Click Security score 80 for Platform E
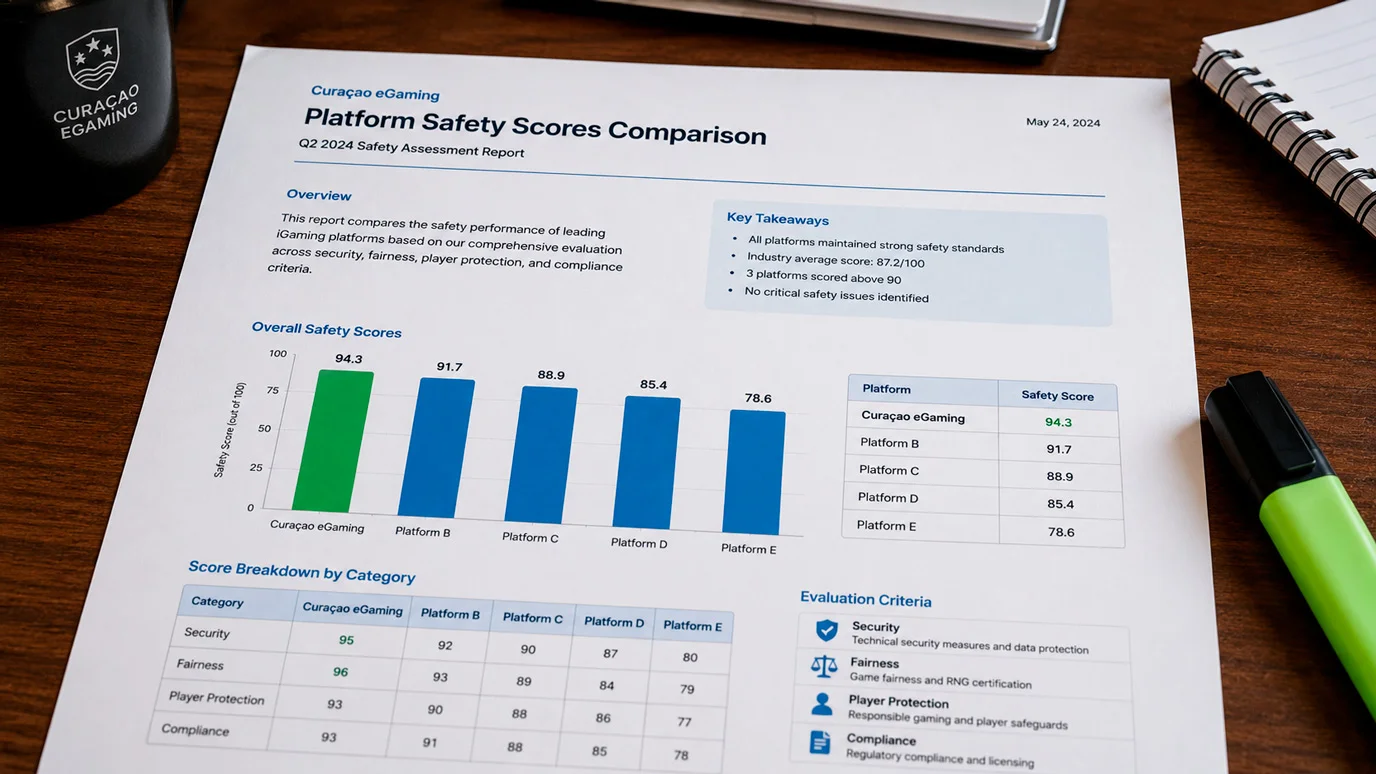 690,657
